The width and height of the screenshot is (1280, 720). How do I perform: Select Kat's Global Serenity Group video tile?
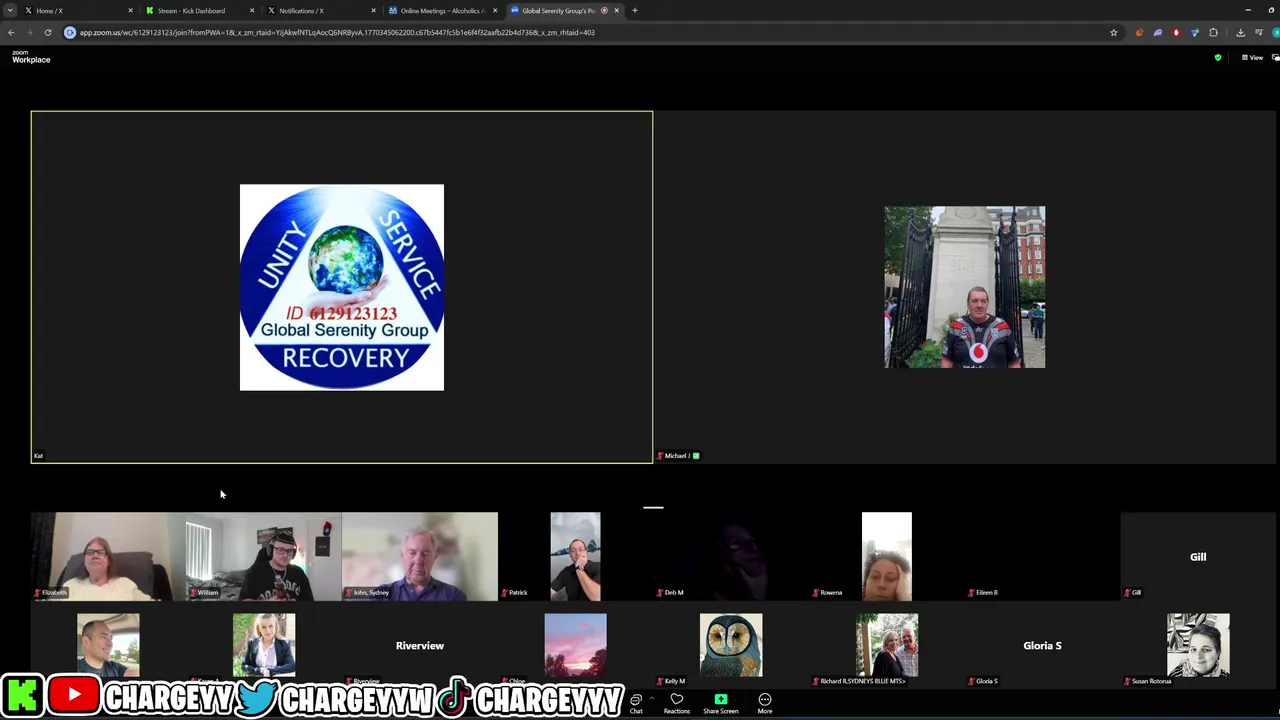pos(342,287)
